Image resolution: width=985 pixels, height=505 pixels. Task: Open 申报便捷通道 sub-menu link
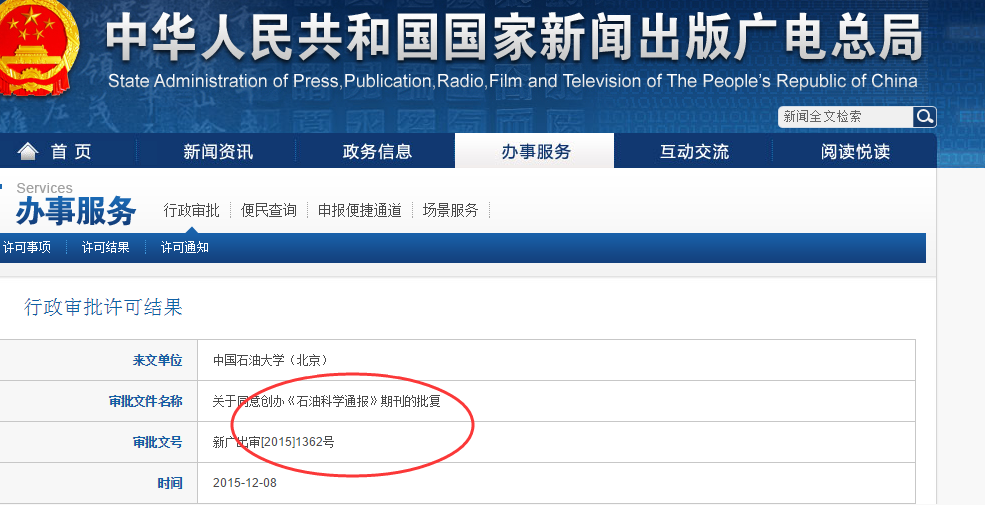click(x=360, y=210)
